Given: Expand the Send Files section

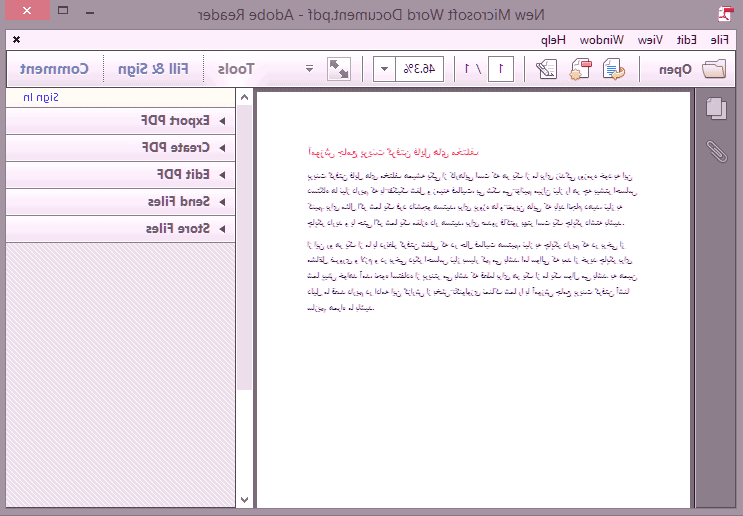Looking at the screenshot, I should (120, 202).
